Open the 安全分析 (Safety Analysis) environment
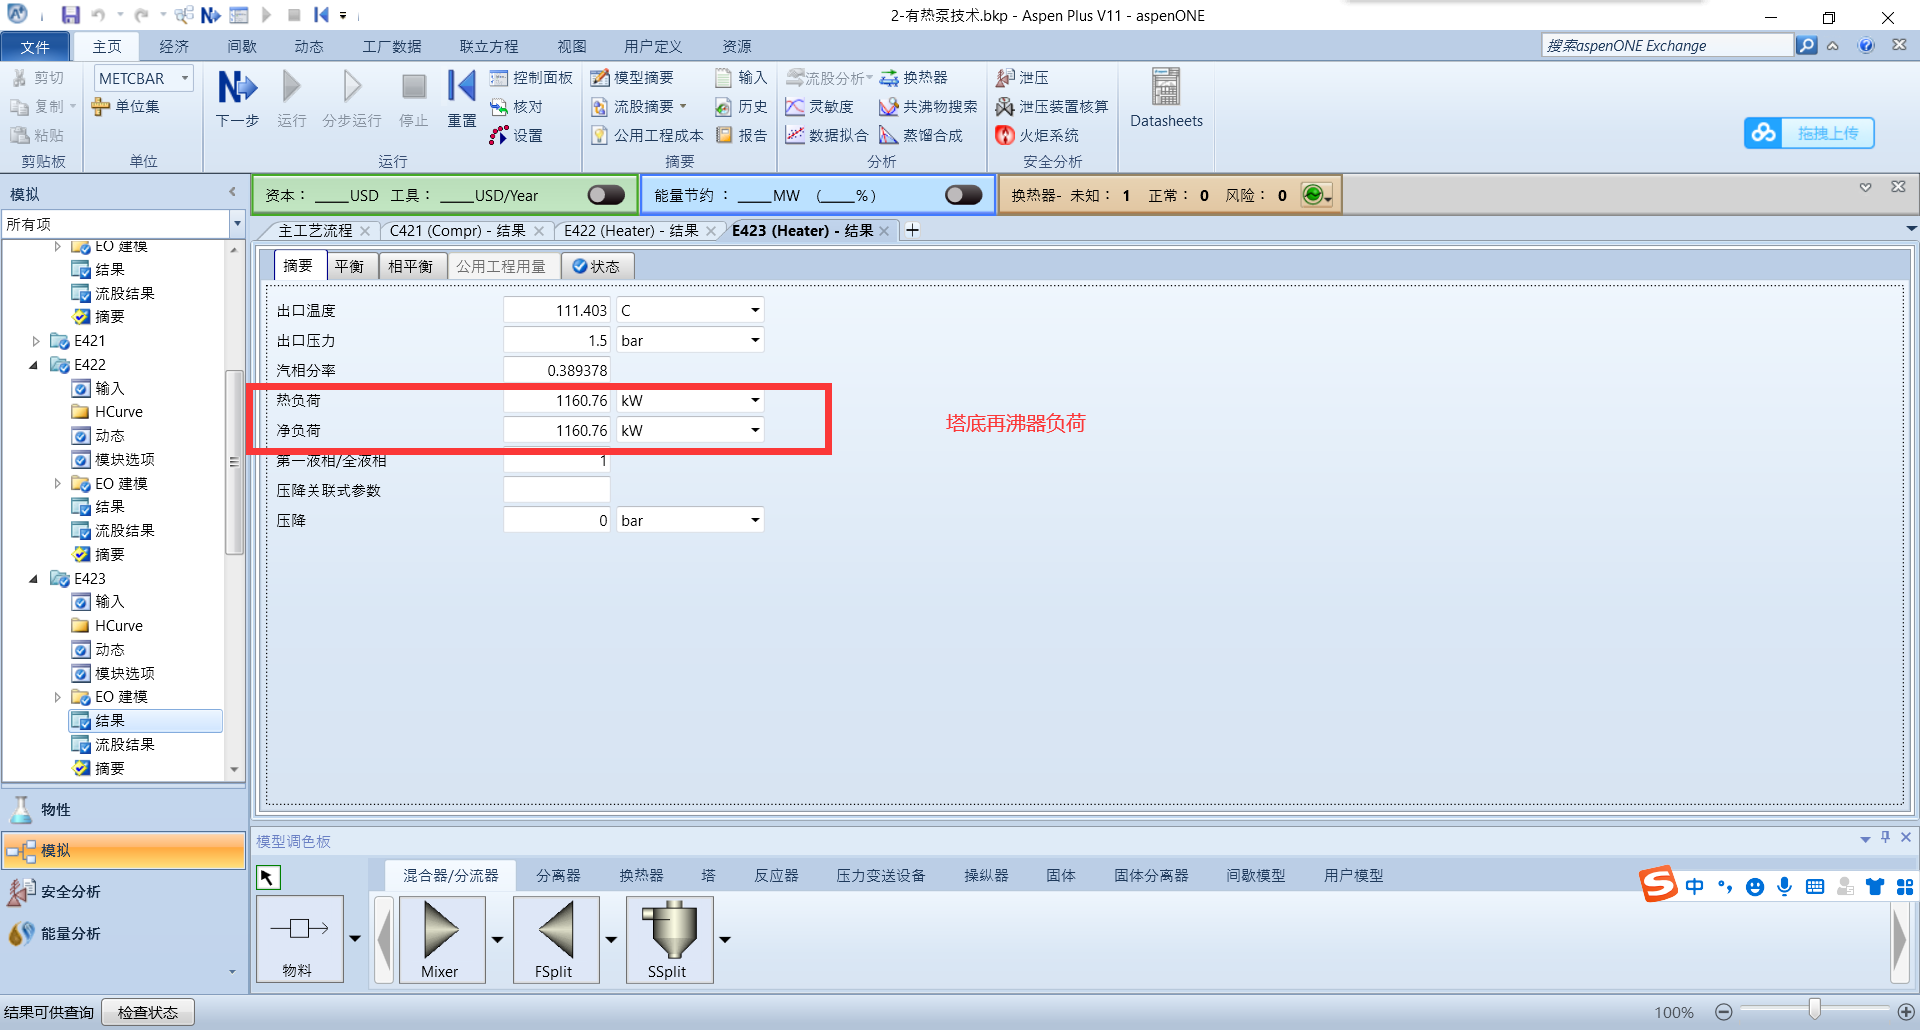Viewport: 1920px width, 1030px height. point(124,892)
